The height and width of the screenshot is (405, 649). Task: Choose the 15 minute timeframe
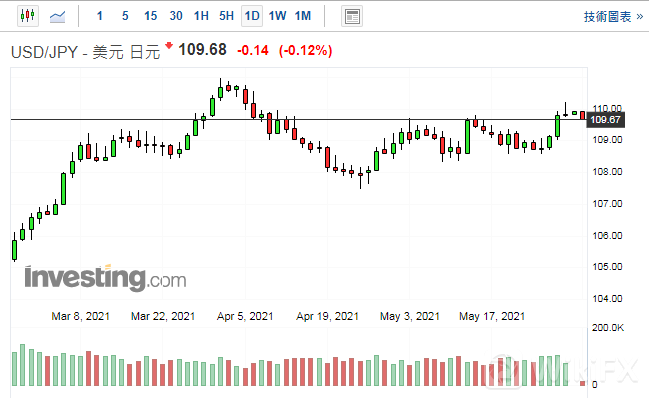point(150,16)
